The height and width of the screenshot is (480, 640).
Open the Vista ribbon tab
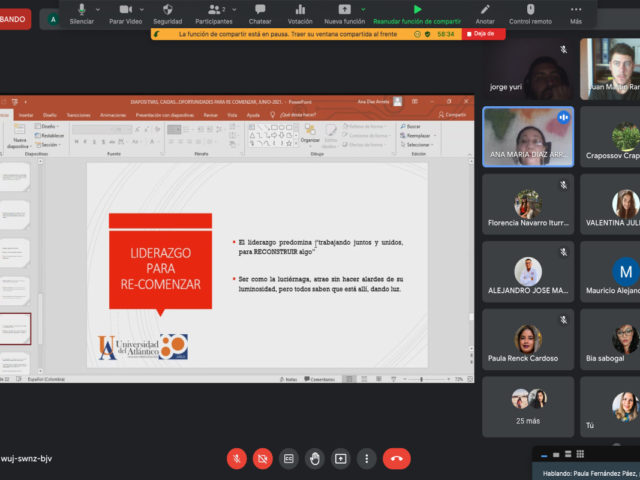click(x=232, y=115)
